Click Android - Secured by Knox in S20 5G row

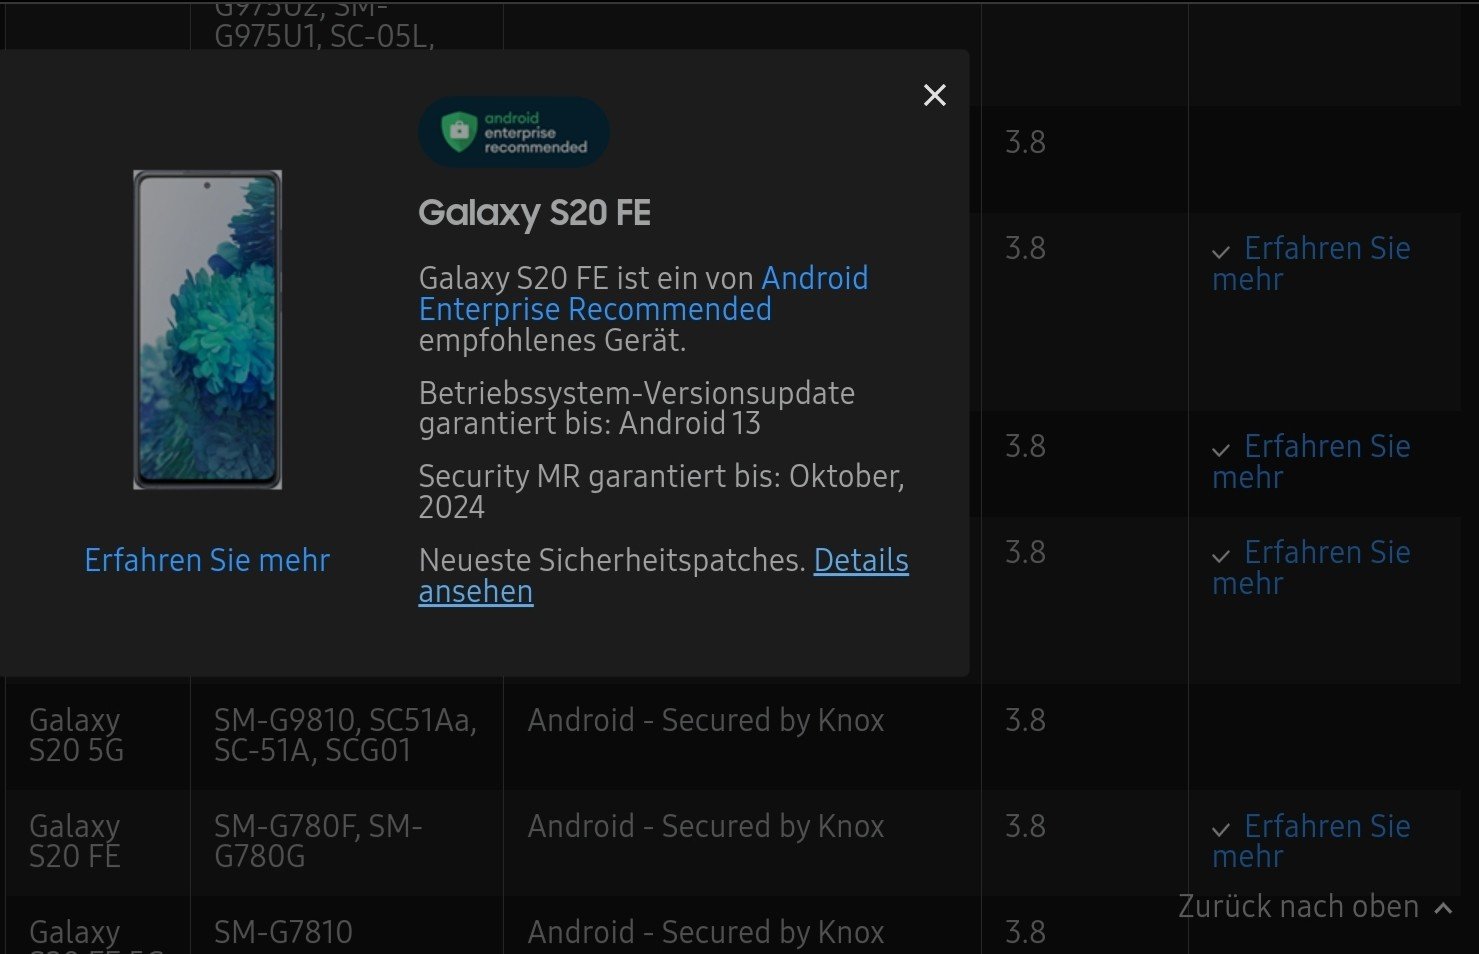click(706, 720)
